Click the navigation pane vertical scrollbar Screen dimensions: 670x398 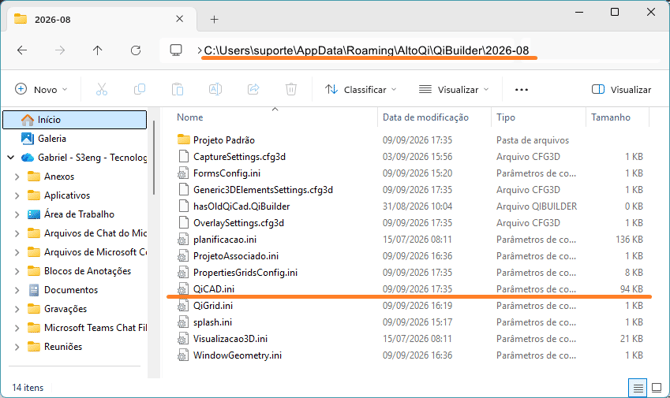tap(153, 158)
